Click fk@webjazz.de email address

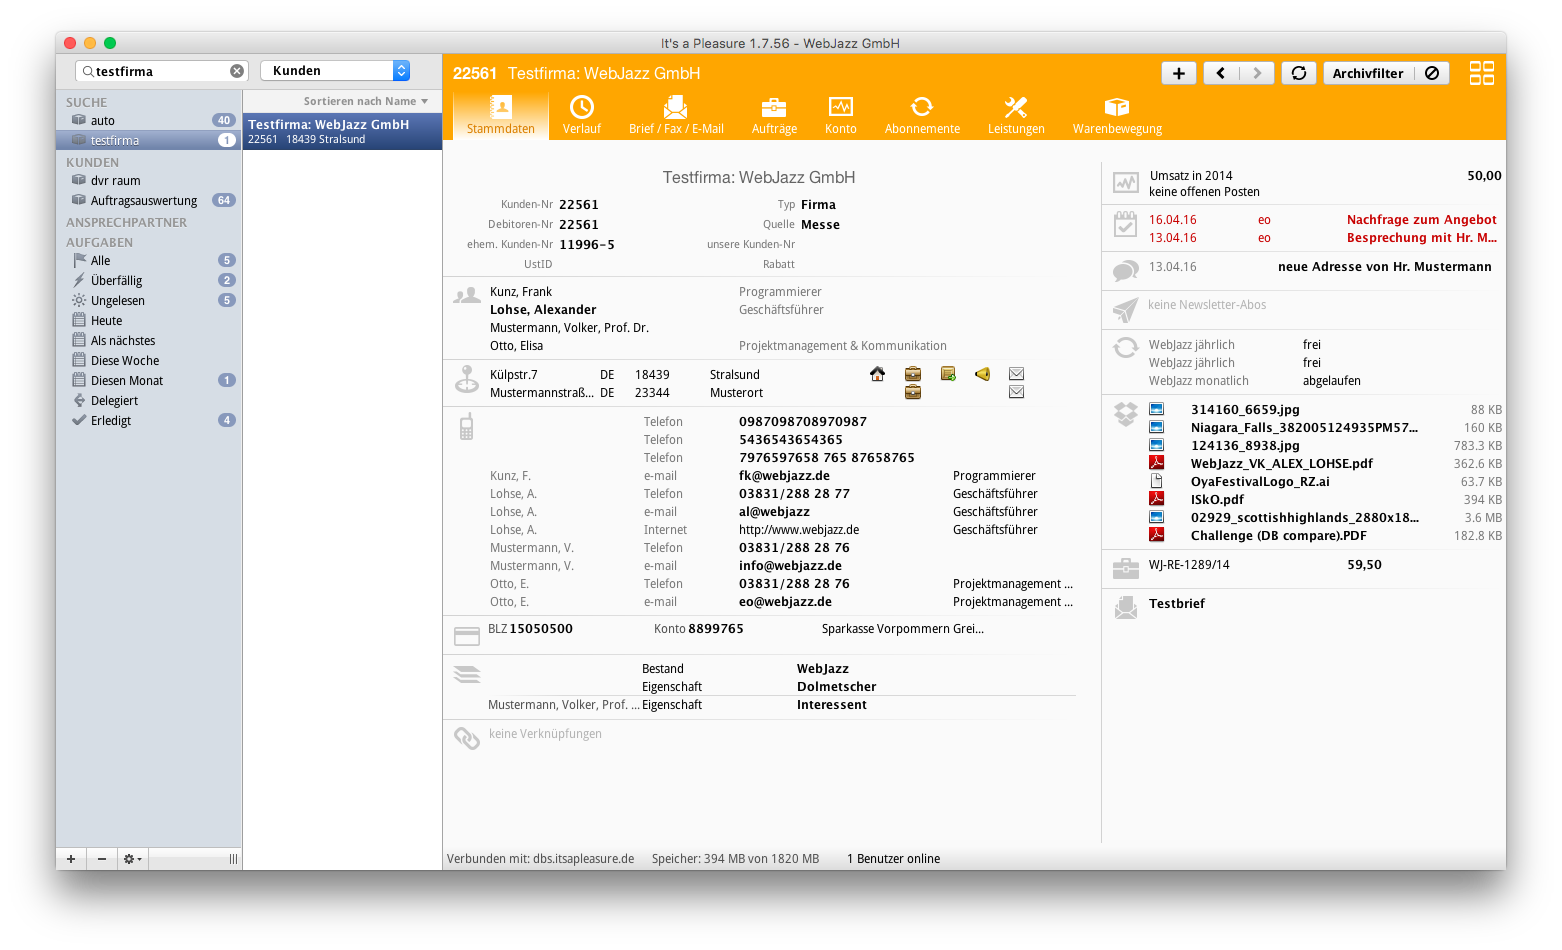(784, 476)
